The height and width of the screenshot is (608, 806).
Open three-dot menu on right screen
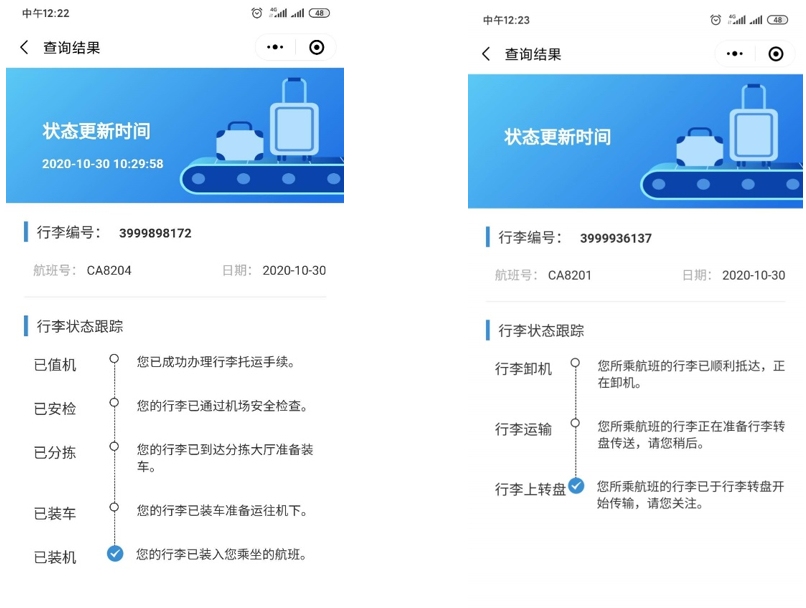[x=735, y=53]
